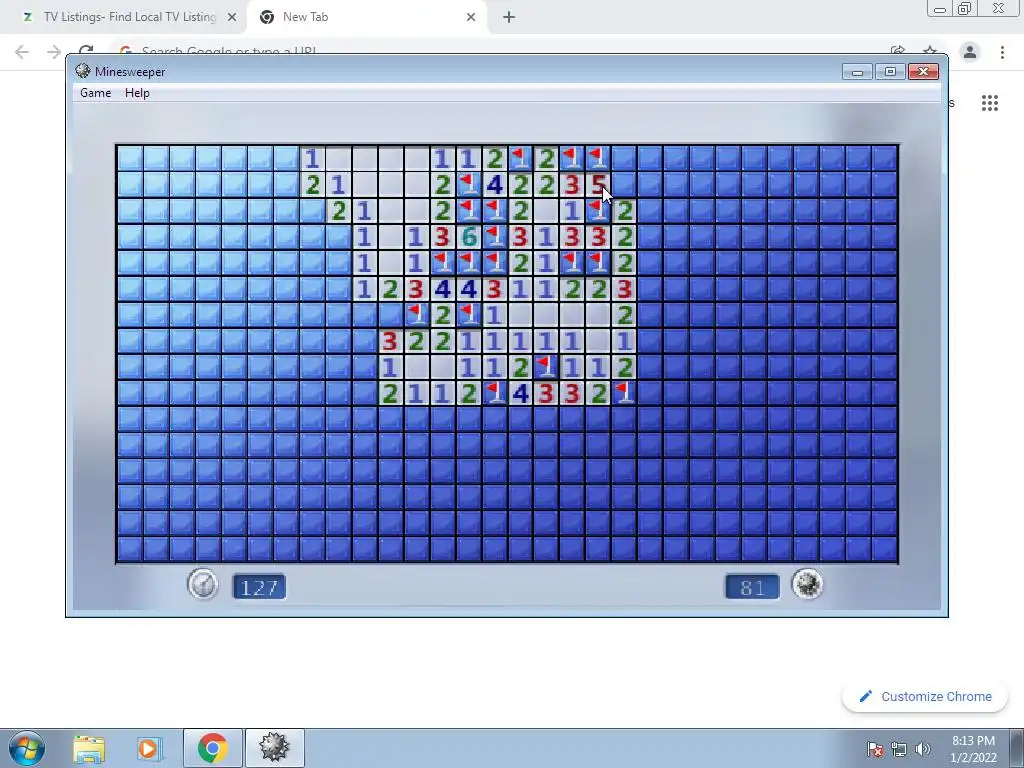This screenshot has width=1024, height=768.
Task: Click the revealed cell showing number 6
Action: tap(468, 236)
